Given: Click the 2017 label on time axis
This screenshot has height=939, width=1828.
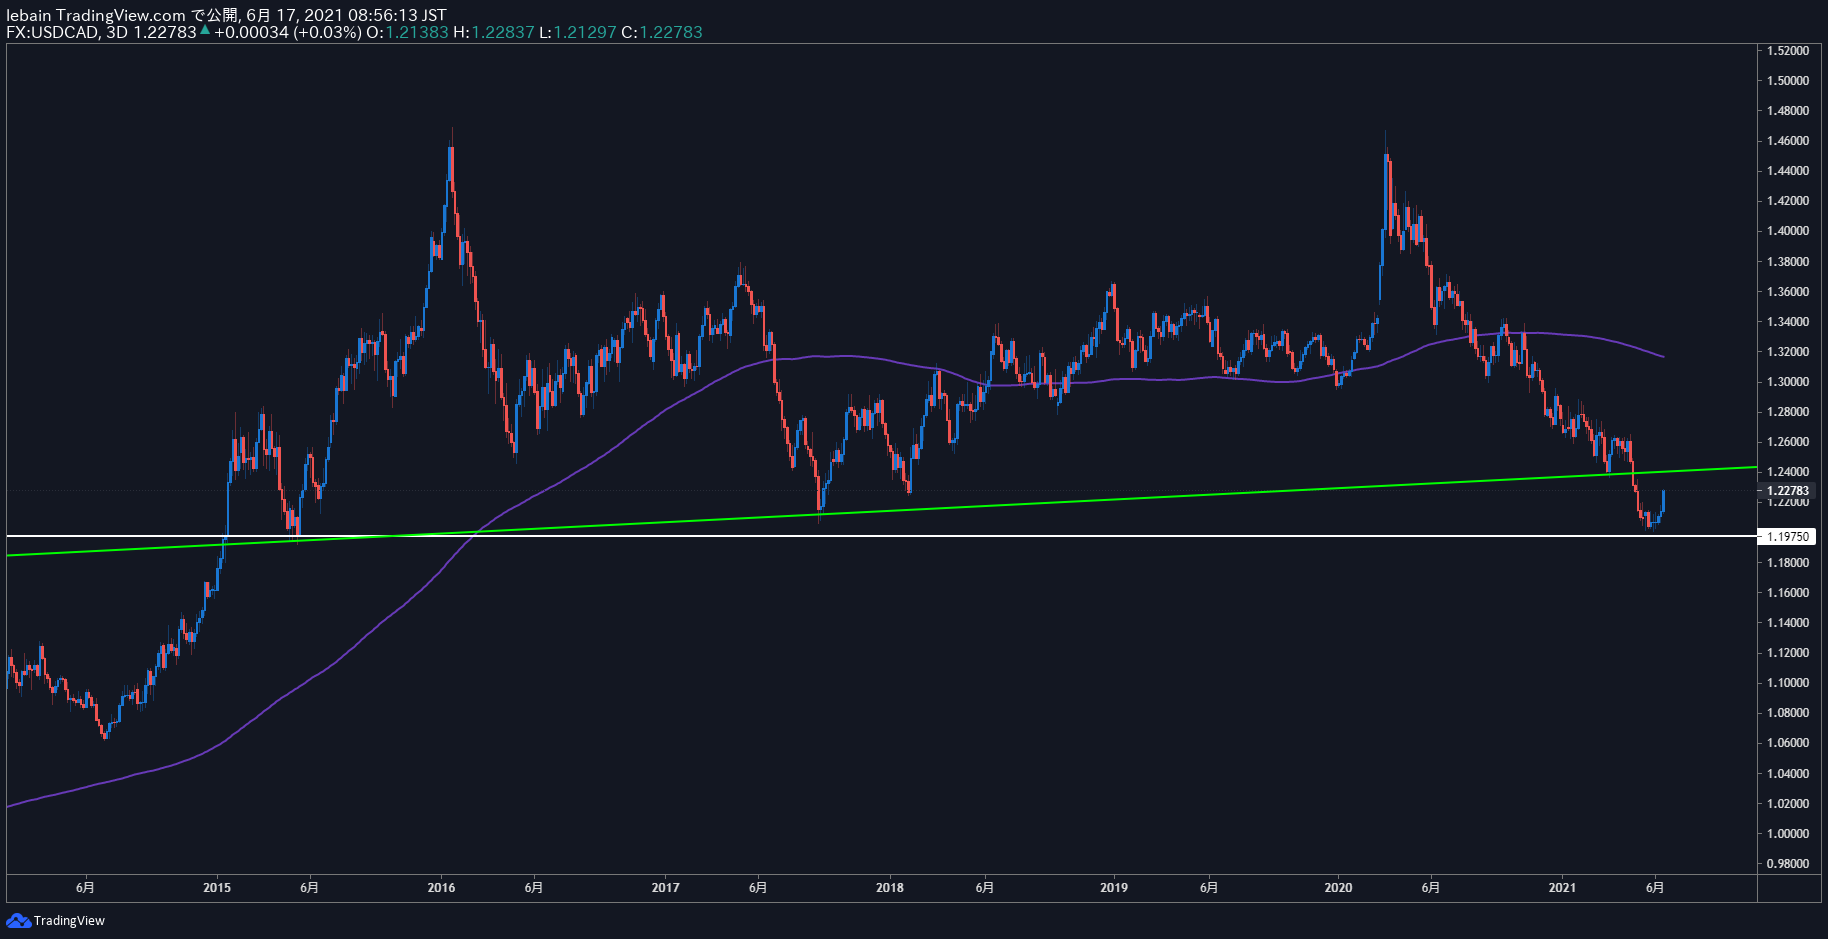Looking at the screenshot, I should tap(665, 887).
